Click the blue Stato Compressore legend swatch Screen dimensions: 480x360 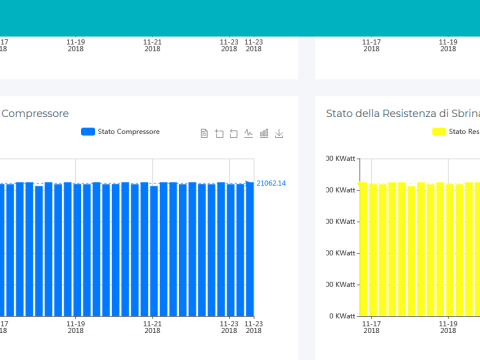click(88, 132)
